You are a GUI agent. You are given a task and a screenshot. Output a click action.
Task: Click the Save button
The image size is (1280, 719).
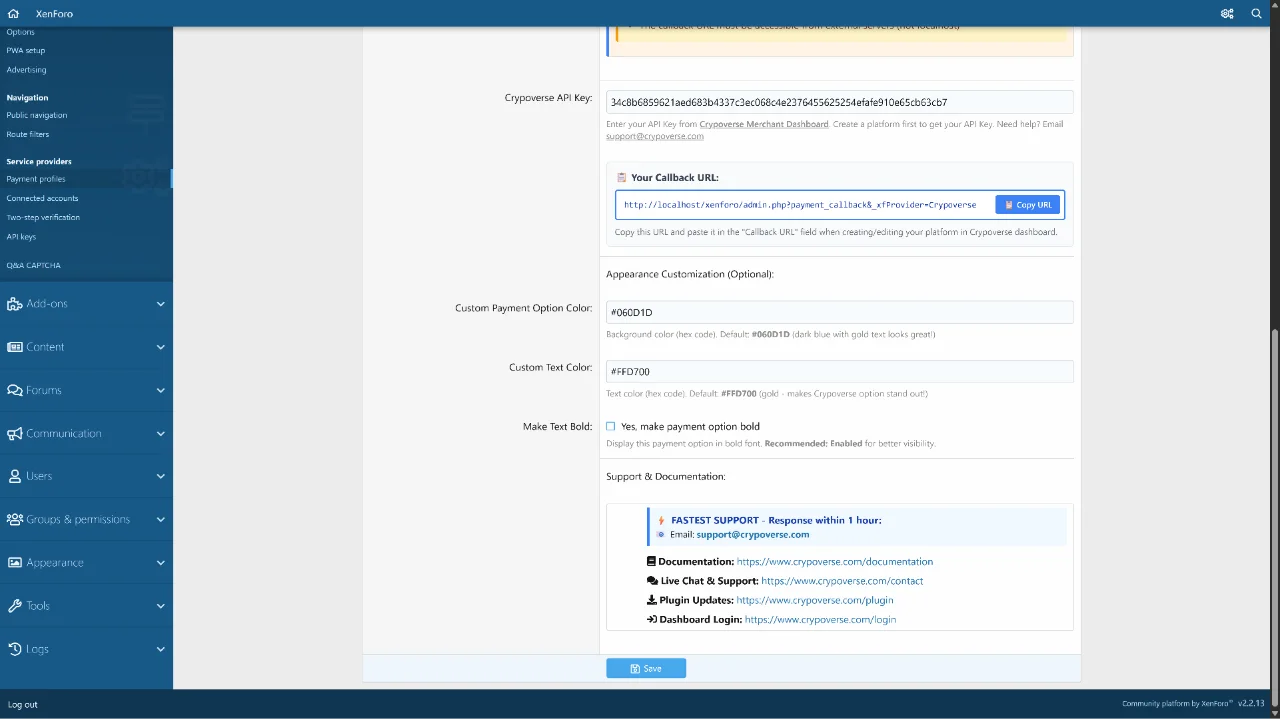[646, 668]
